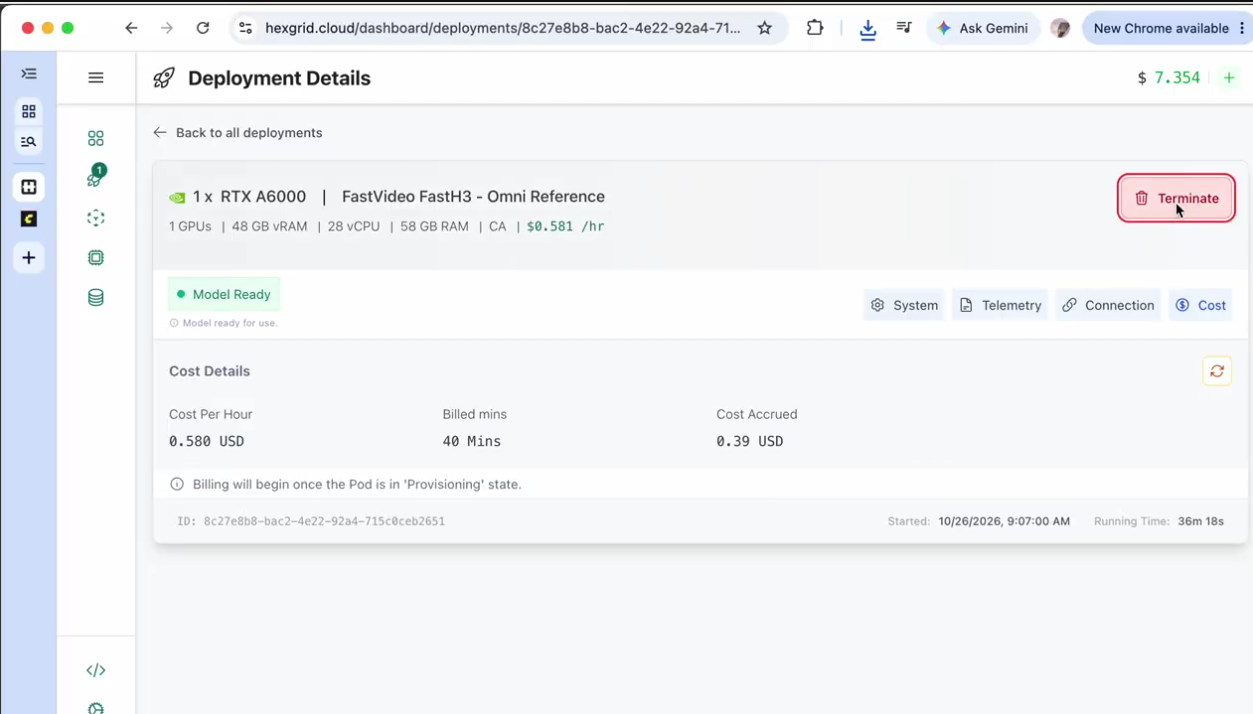1253x714 pixels.
Task: Add funds using green plus icon
Action: tap(1229, 78)
